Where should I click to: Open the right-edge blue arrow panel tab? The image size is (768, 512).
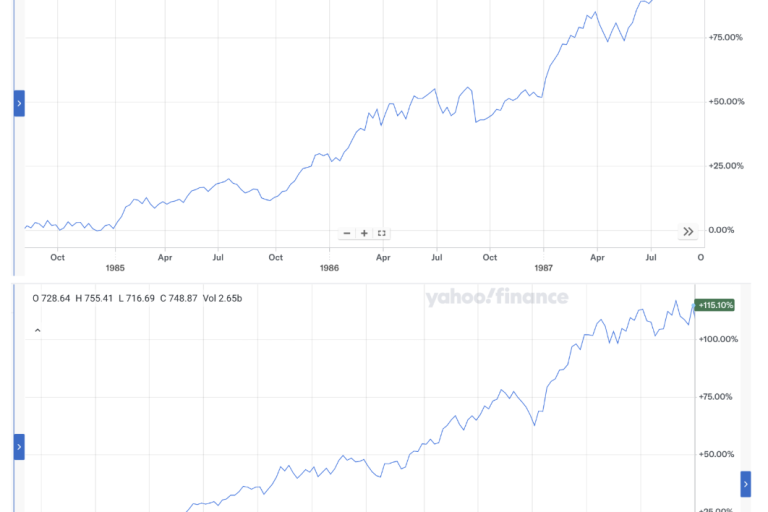pyautogui.click(x=745, y=484)
